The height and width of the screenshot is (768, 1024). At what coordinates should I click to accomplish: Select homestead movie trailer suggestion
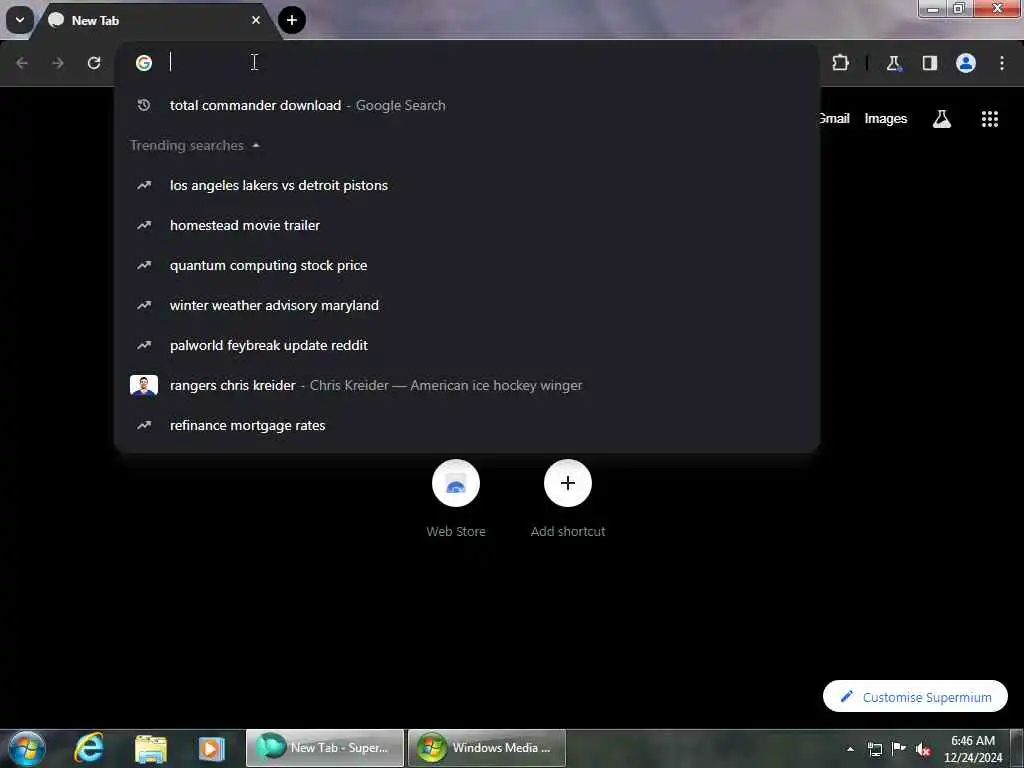click(467, 225)
